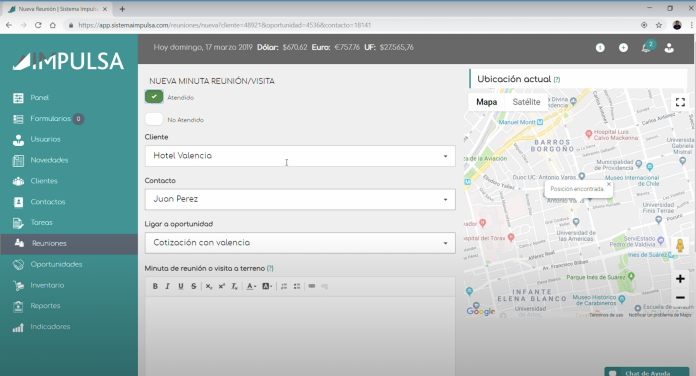Click the Indicadores bar-chart icon
The height and width of the screenshot is (376, 696).
click(18, 327)
